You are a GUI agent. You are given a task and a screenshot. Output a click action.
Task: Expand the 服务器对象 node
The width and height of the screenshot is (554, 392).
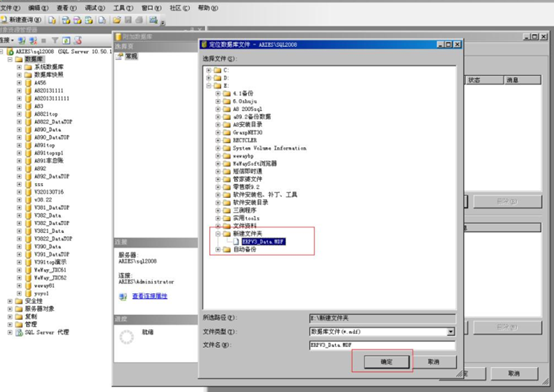tap(10, 309)
